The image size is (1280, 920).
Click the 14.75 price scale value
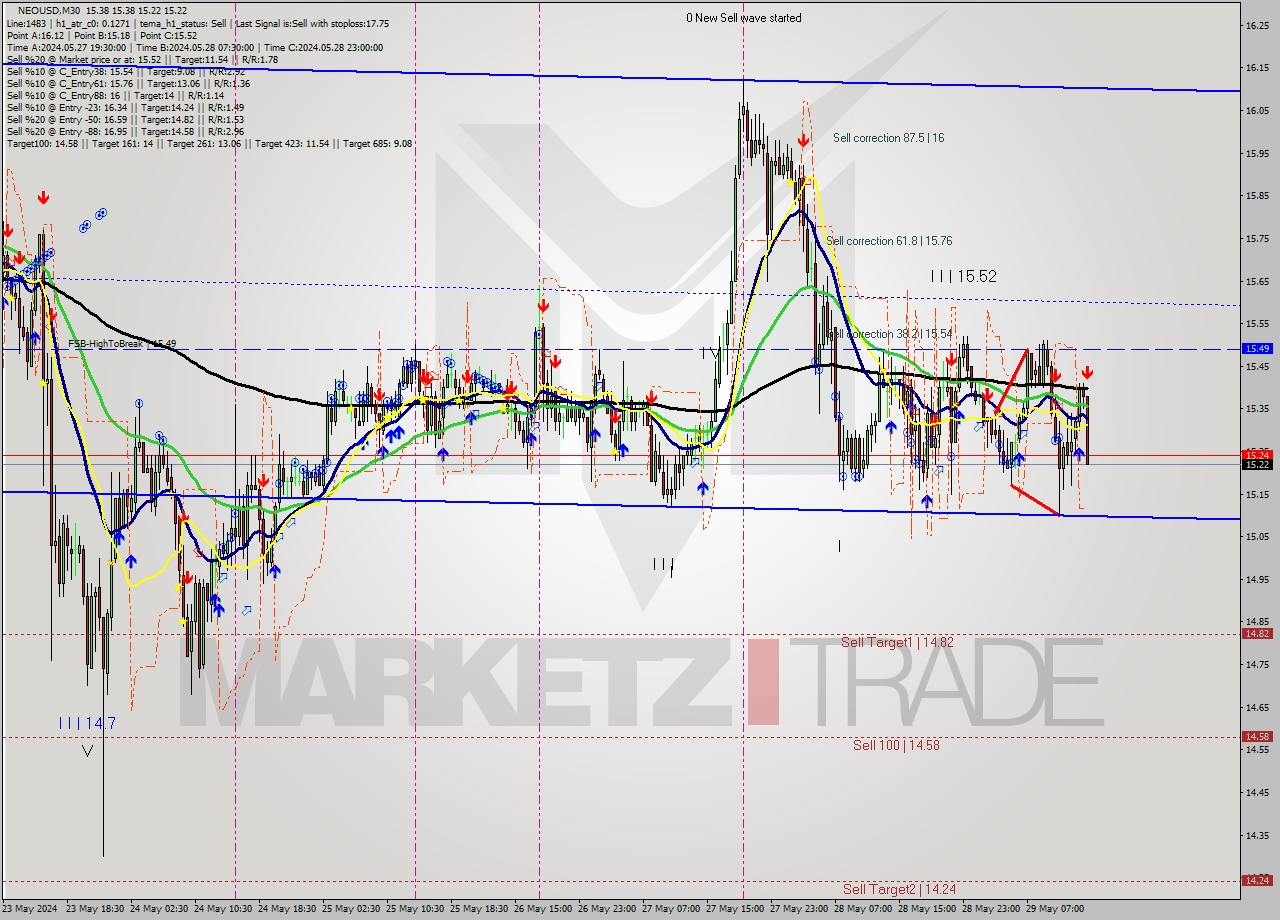click(1257, 665)
